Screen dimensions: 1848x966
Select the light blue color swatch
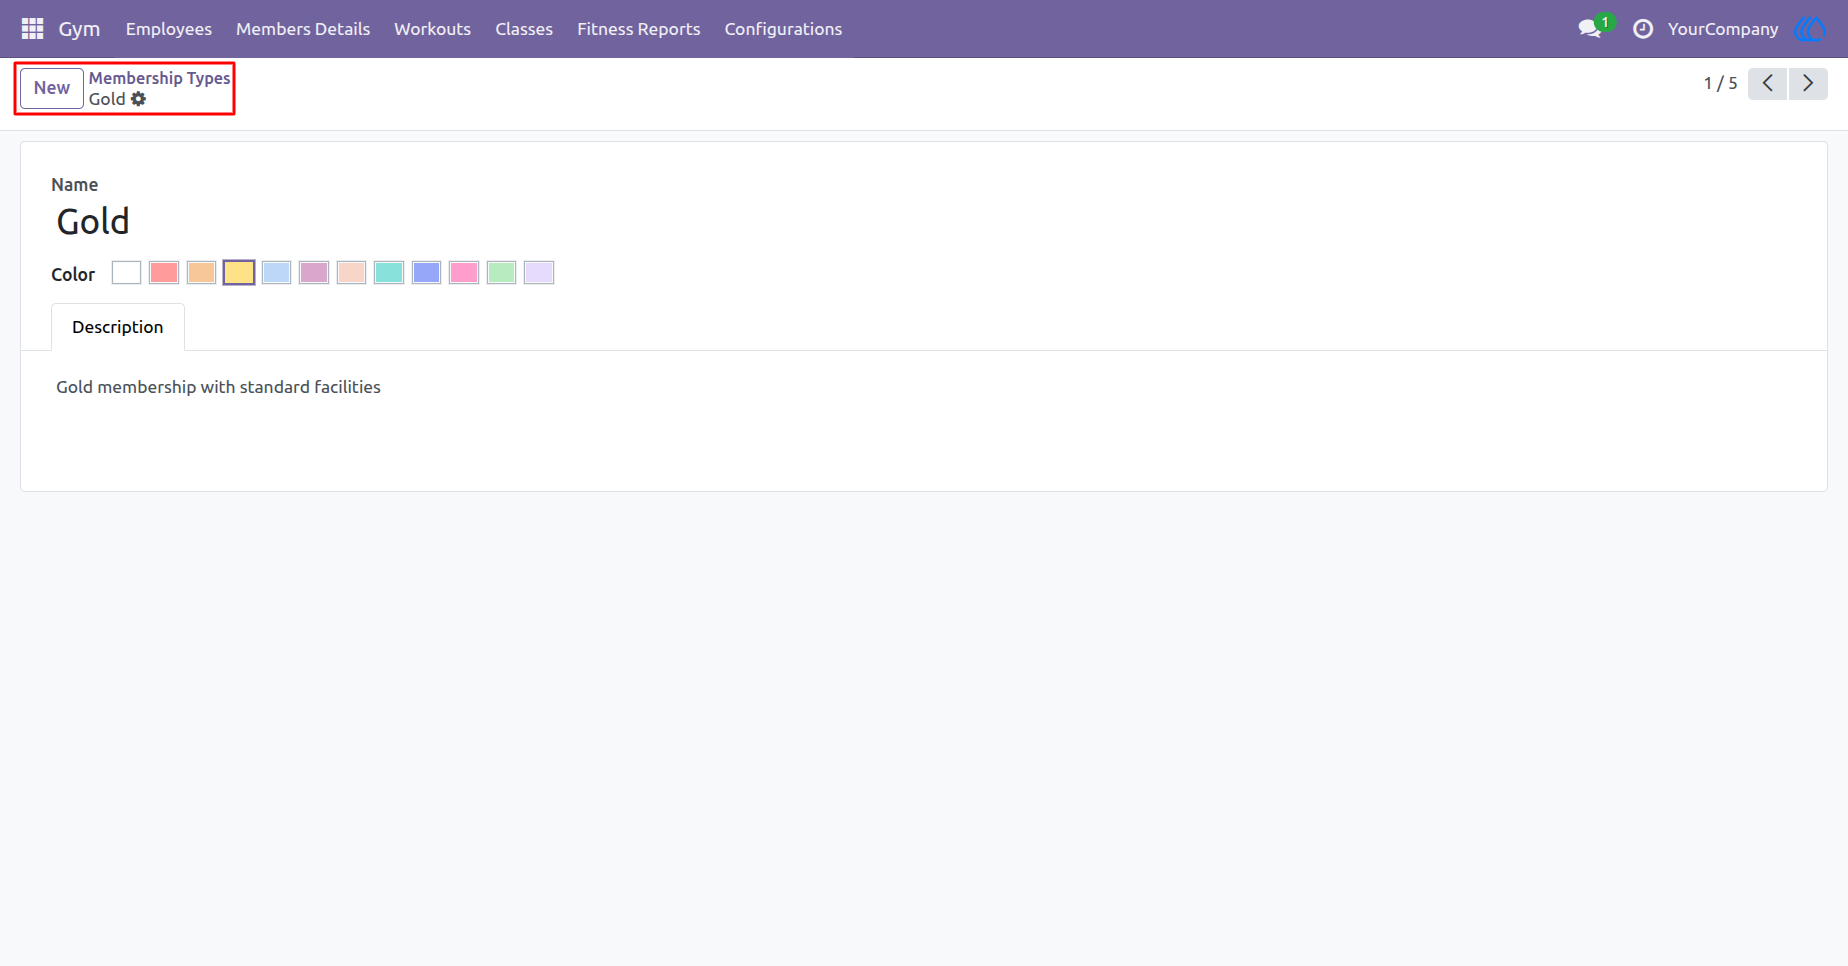[276, 273]
